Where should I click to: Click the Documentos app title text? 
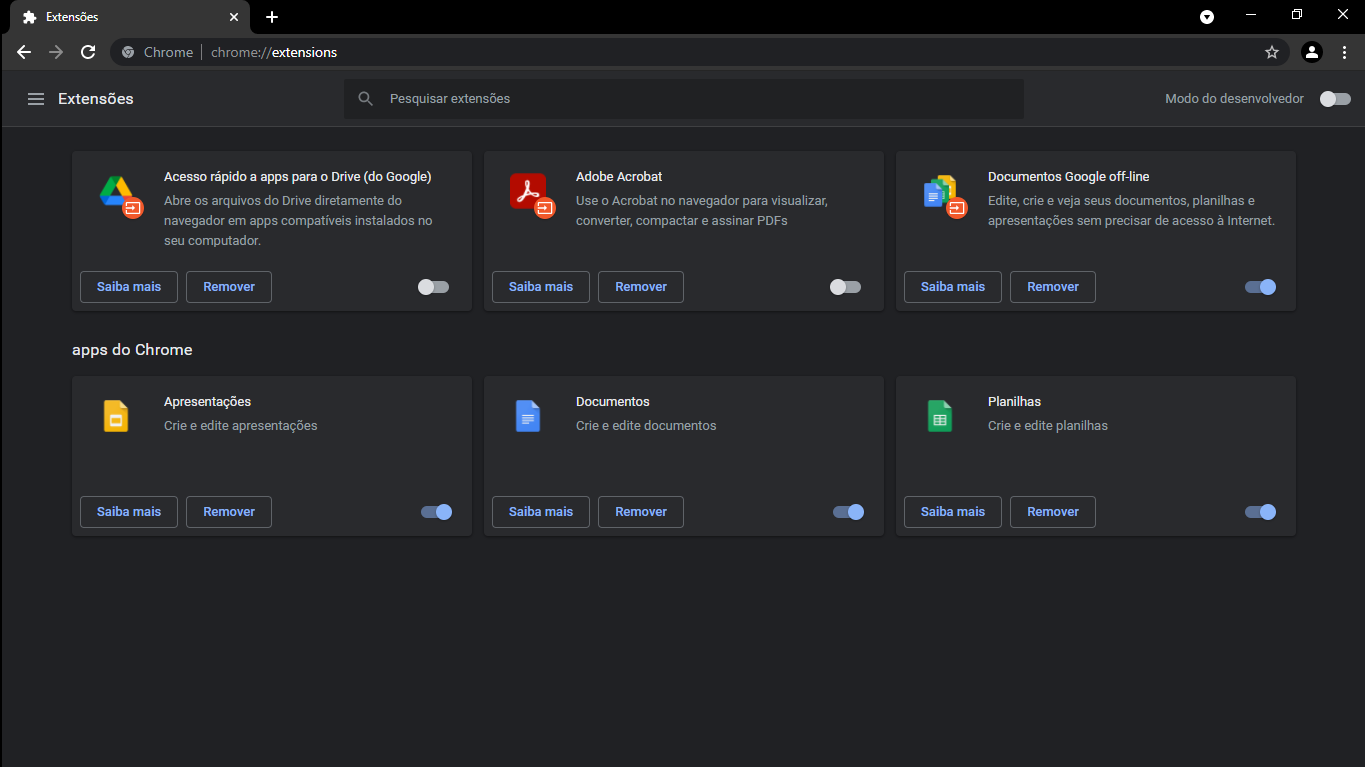pos(613,402)
